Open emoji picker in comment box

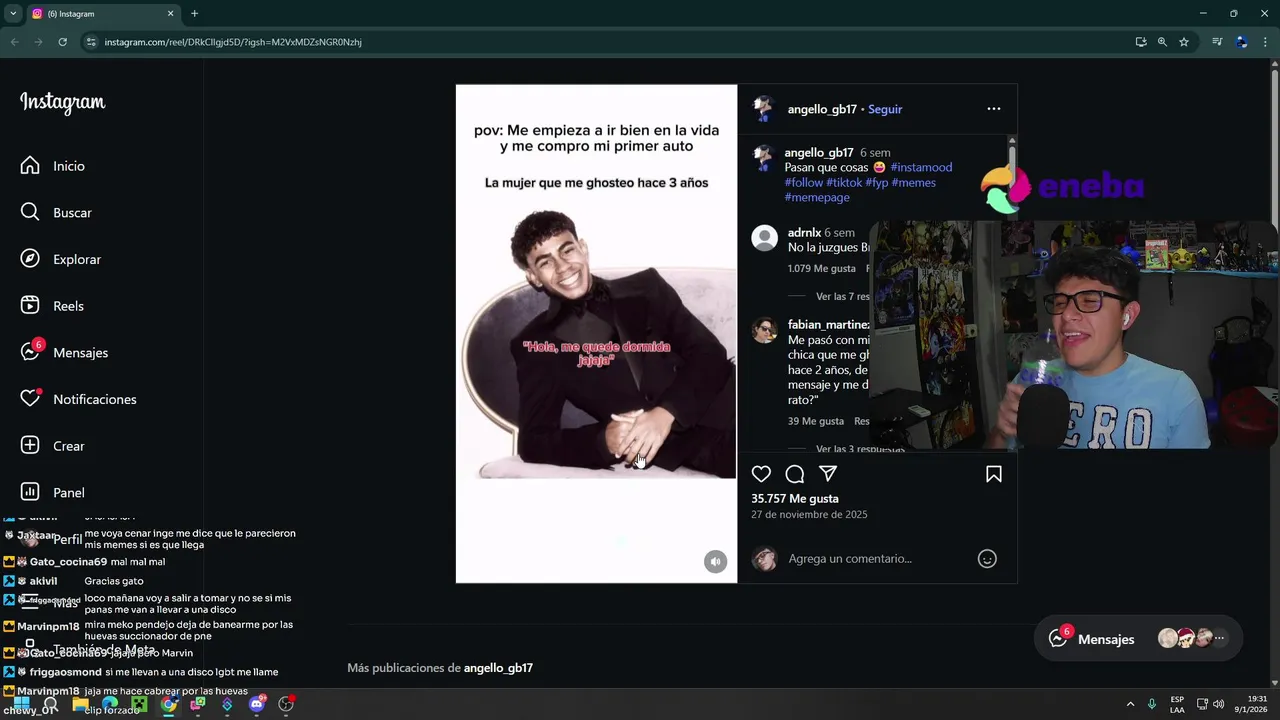[x=987, y=559]
